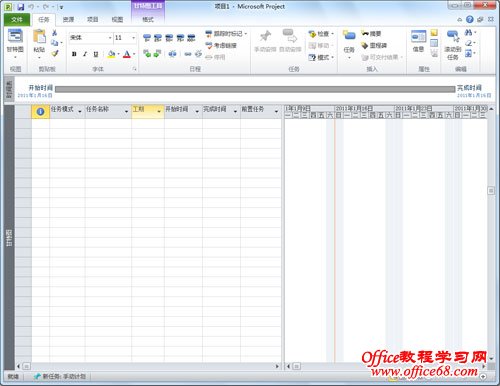Click the gray timeline bar
Image resolution: width=500 pixels, height=386 pixels.
255,89
